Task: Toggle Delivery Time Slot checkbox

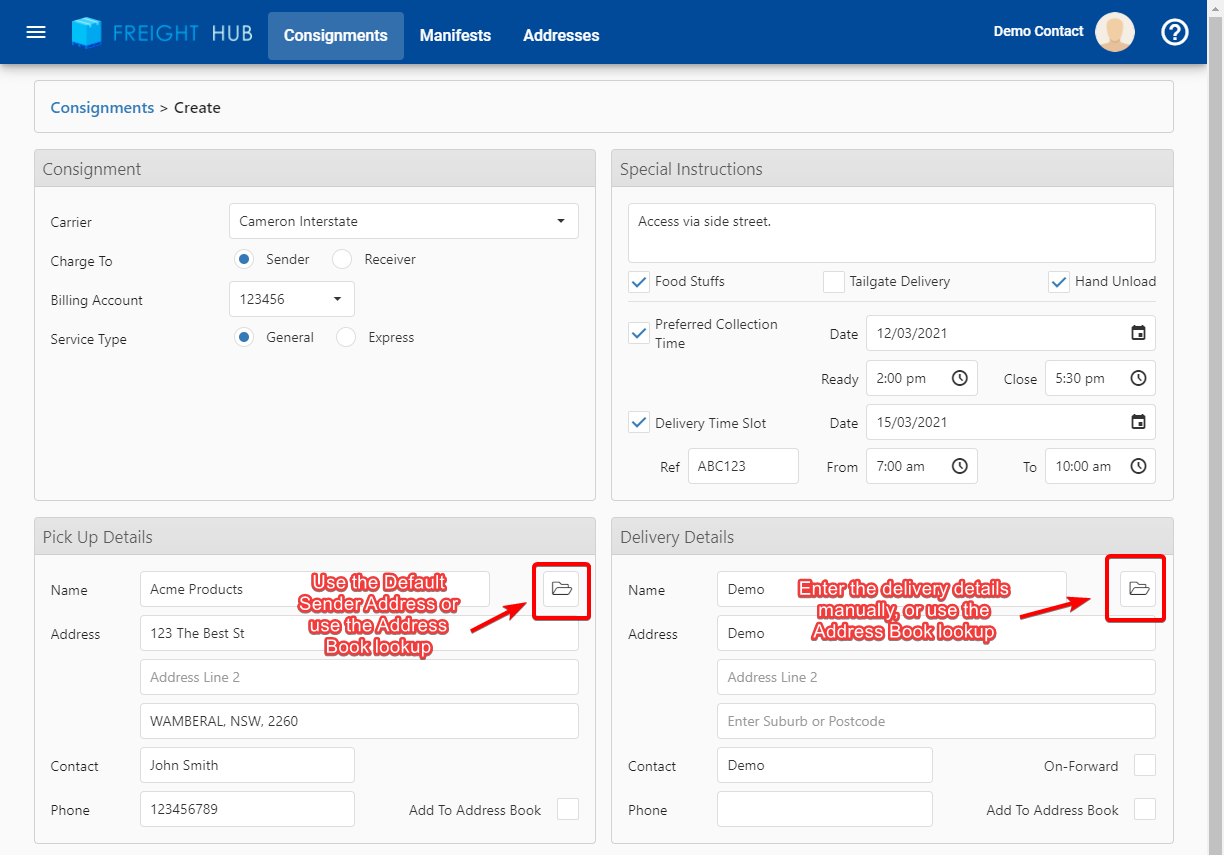Action: click(639, 422)
